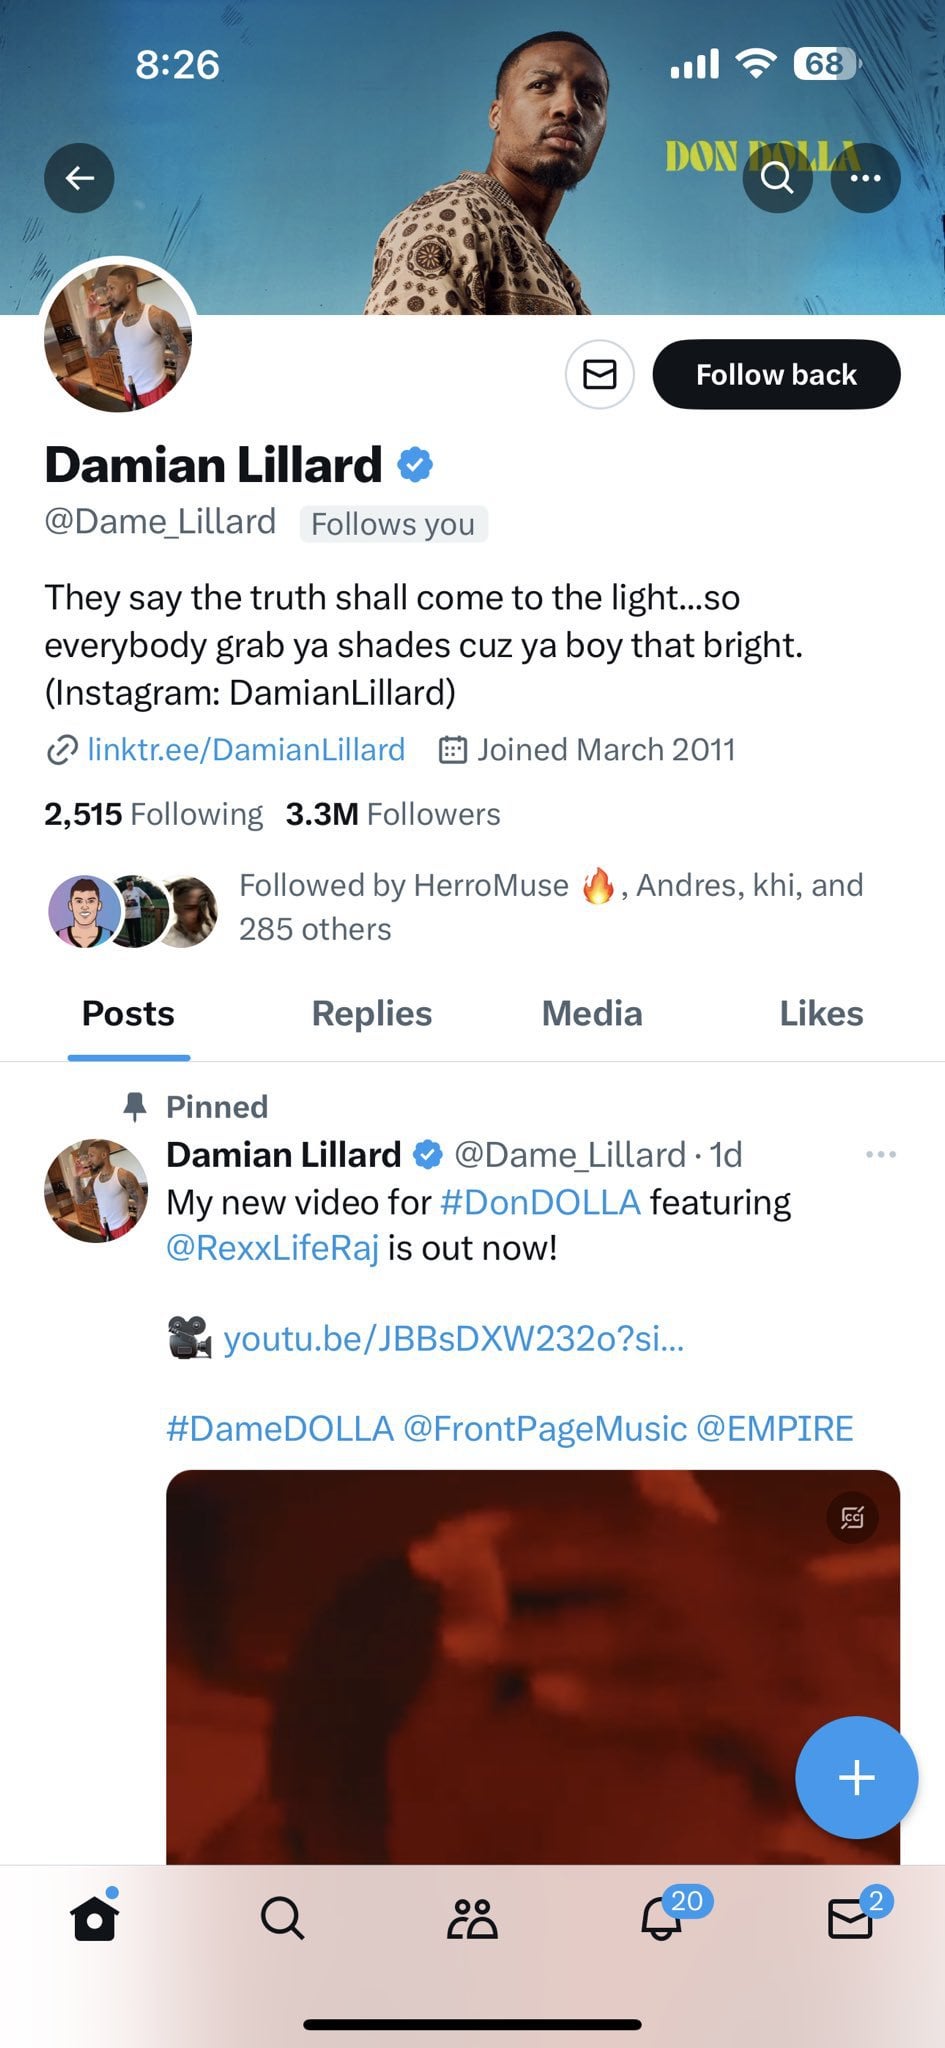Viewport: 945px width, 2048px height.
Task: Open the youtu.be video link
Action: (453, 1338)
